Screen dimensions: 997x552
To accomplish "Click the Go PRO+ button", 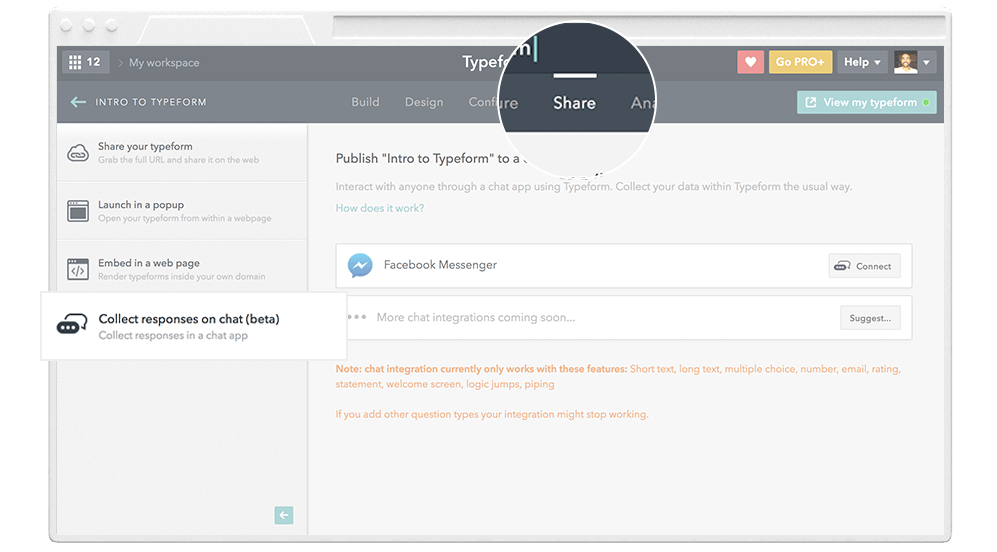I will tap(800, 62).
